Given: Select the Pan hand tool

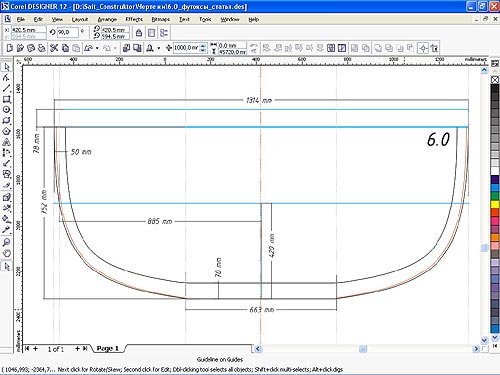Looking at the screenshot, I should (7, 253).
